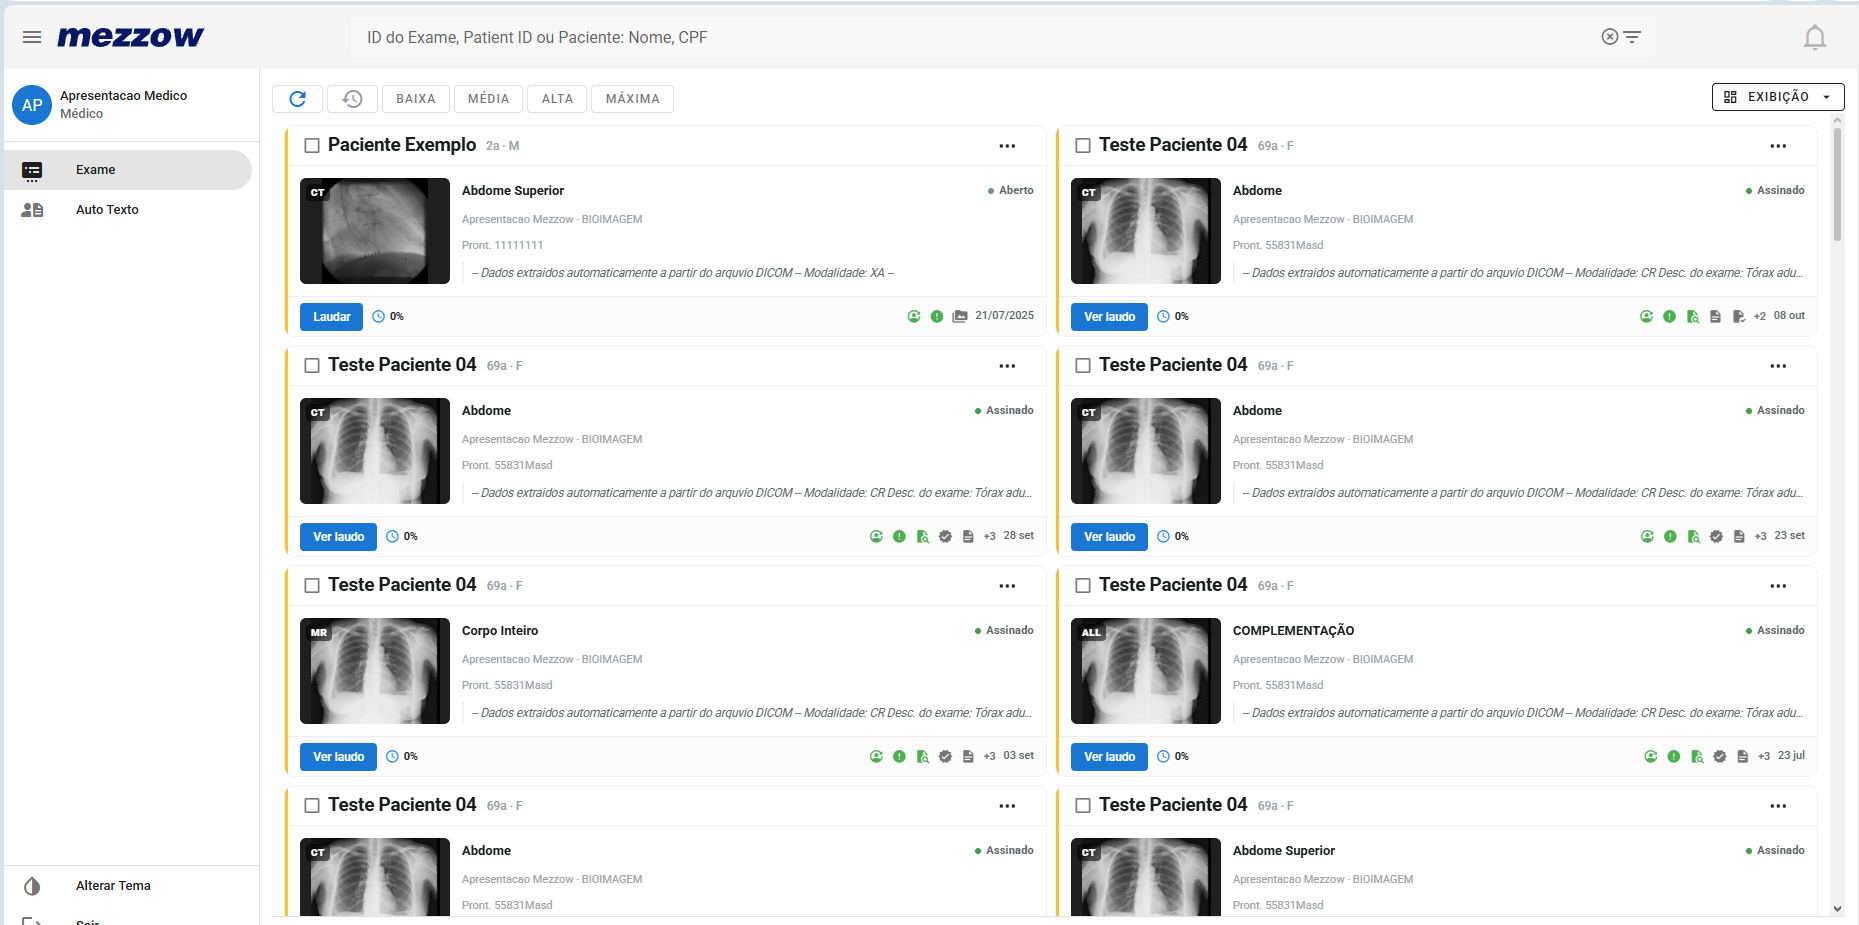This screenshot has height=925, width=1859.
Task: Filter by MÁXIMA priority
Action: 632,99
